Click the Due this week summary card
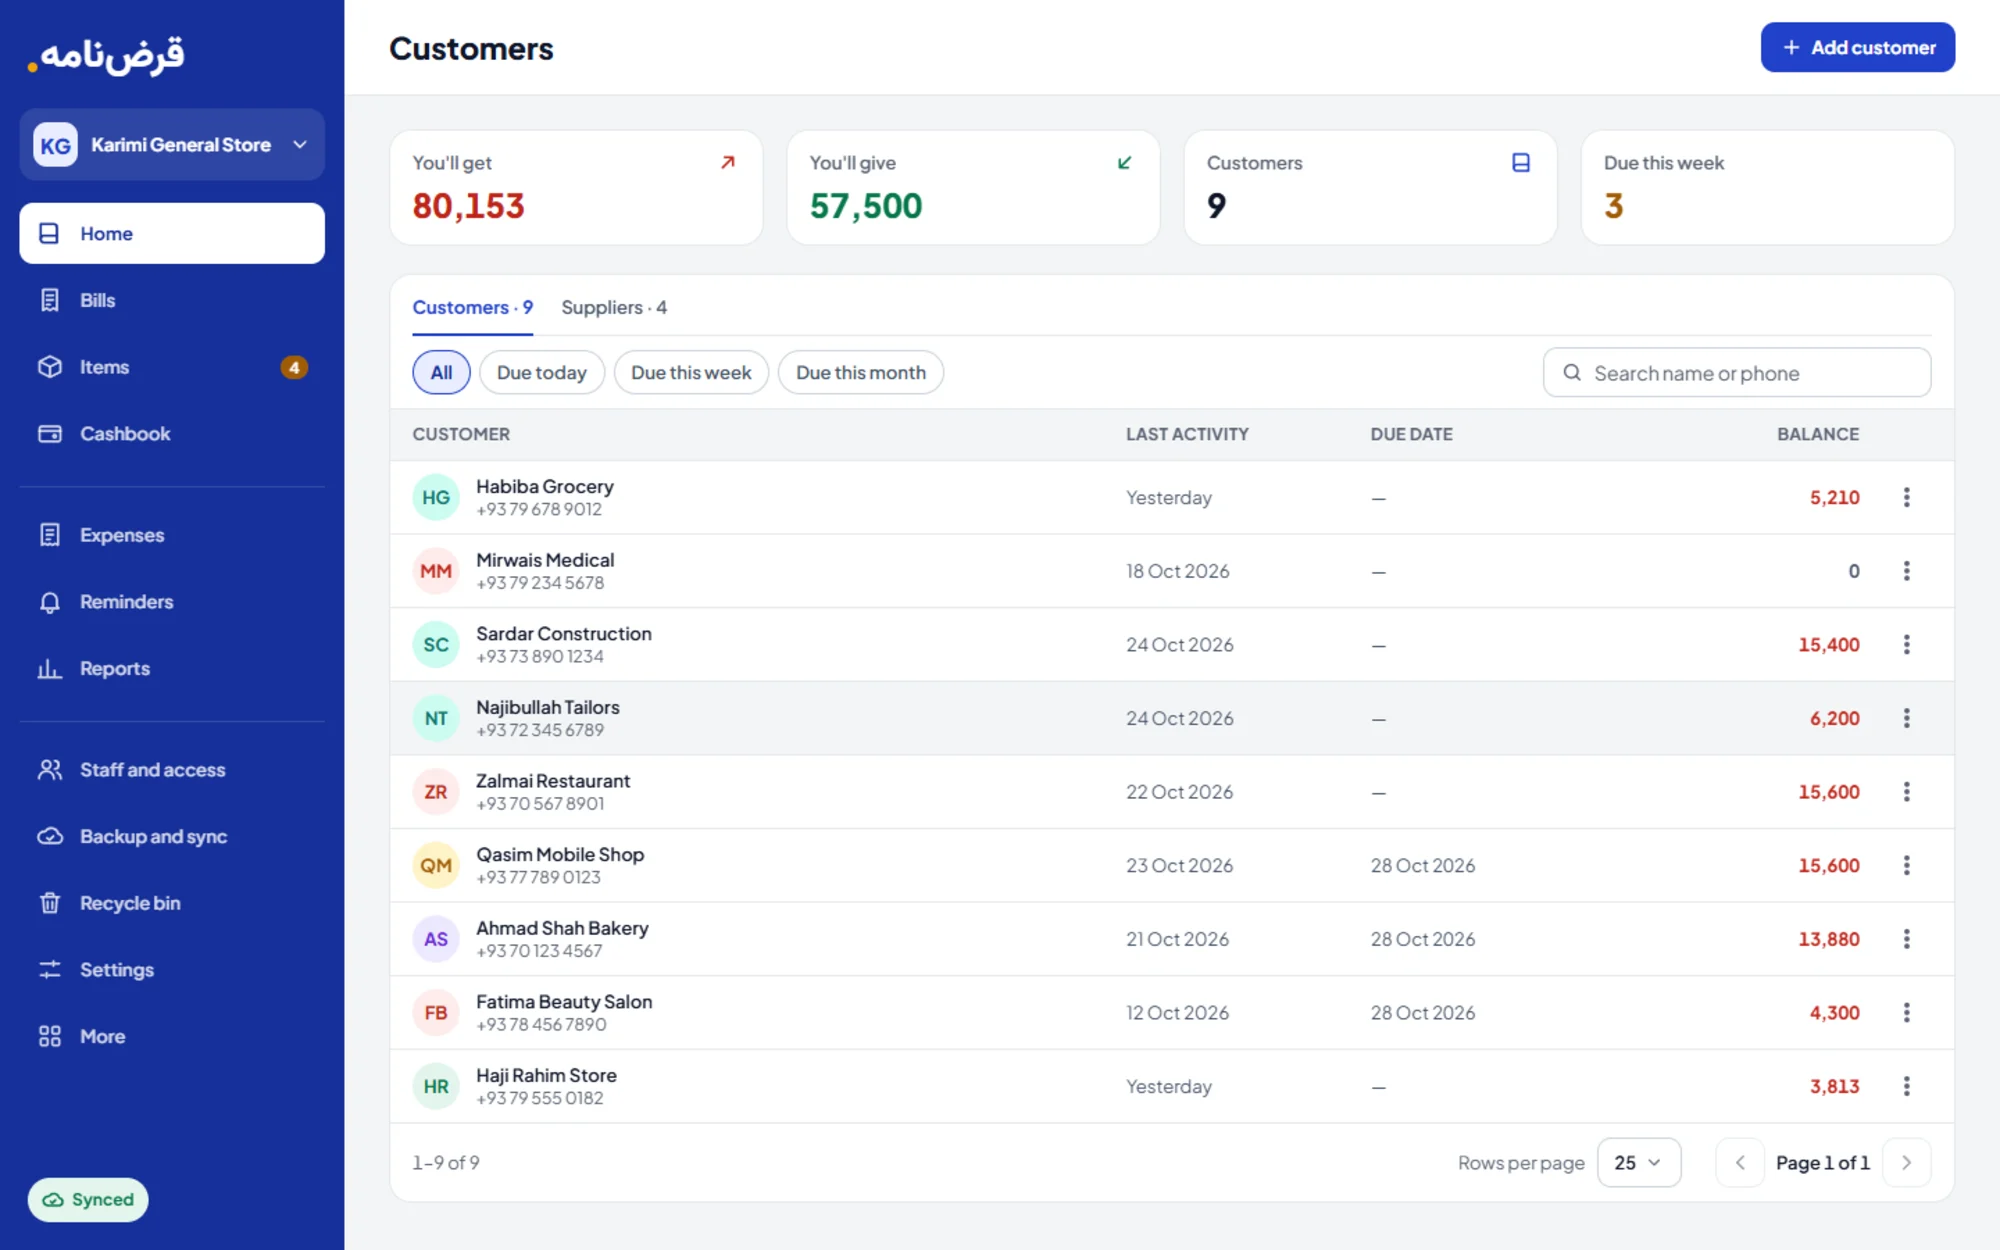This screenshot has height=1250, width=2000. [x=1767, y=187]
